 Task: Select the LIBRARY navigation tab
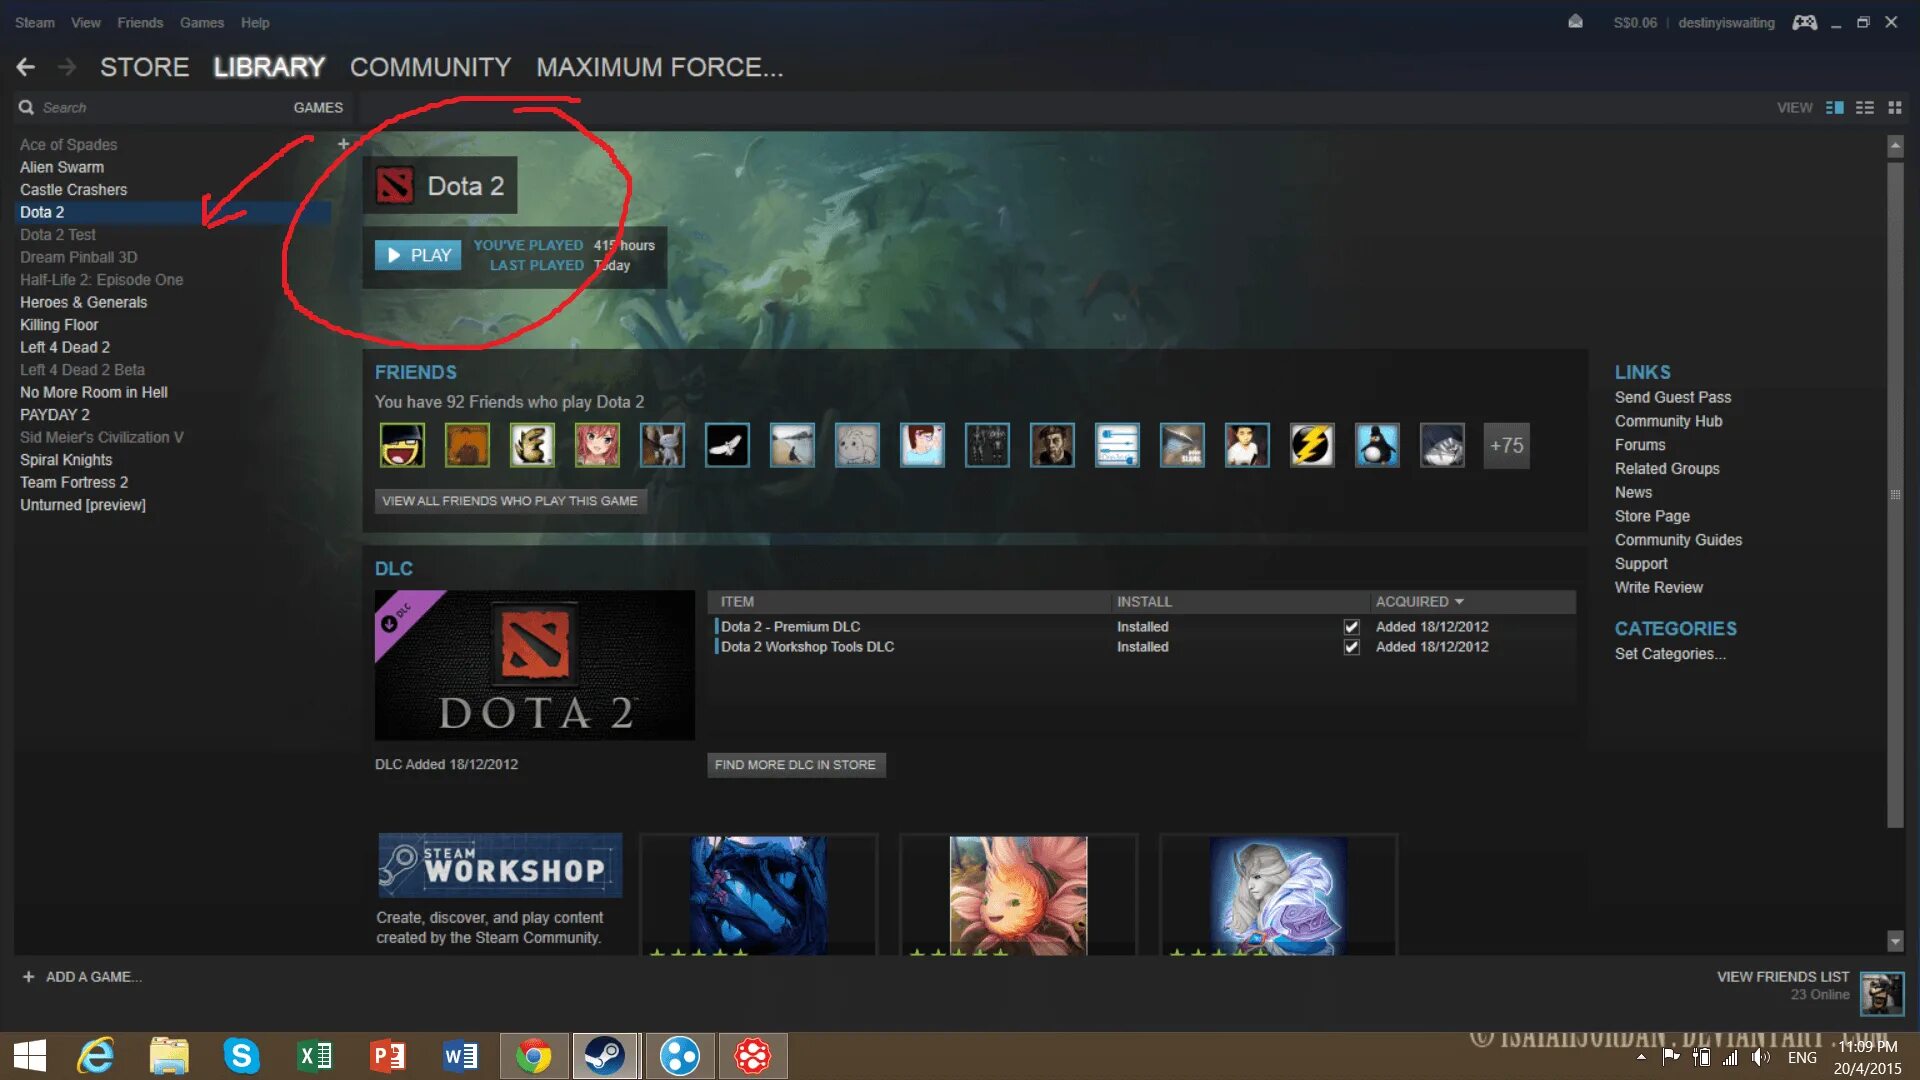pyautogui.click(x=269, y=67)
